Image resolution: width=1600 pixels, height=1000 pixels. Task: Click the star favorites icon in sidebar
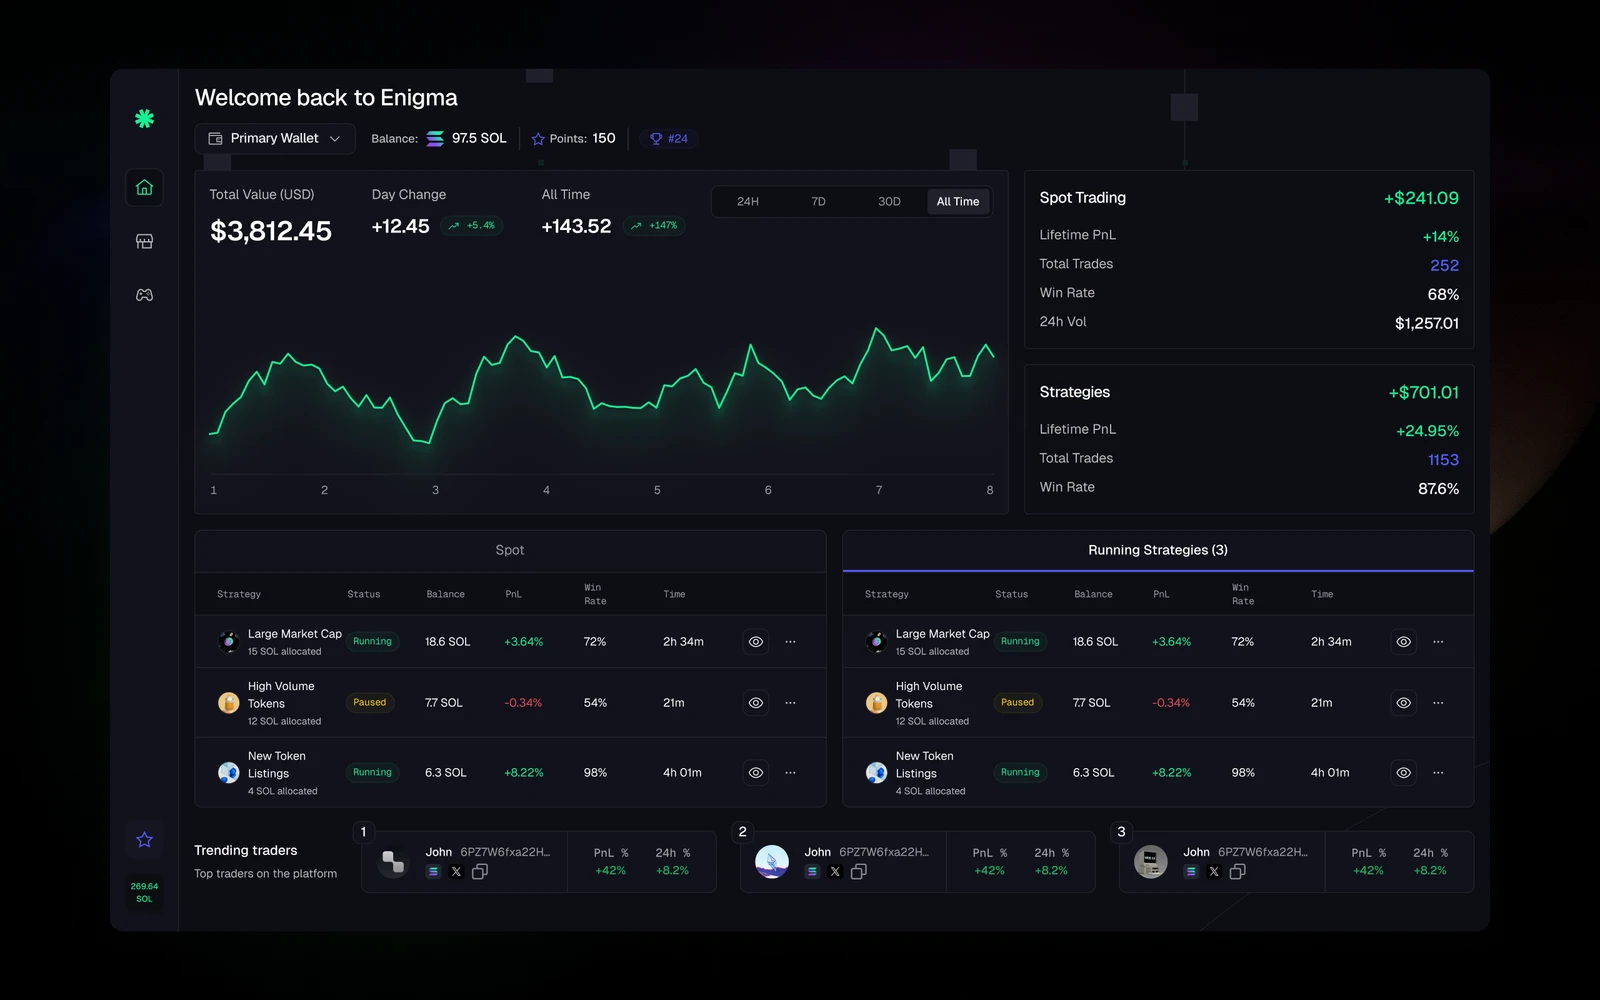[144, 840]
